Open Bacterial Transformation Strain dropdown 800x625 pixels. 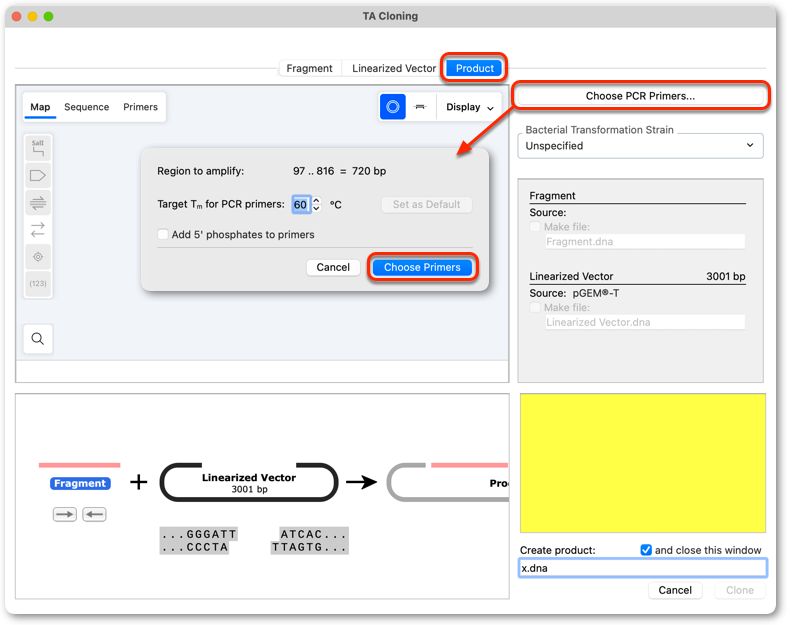[x=640, y=146]
